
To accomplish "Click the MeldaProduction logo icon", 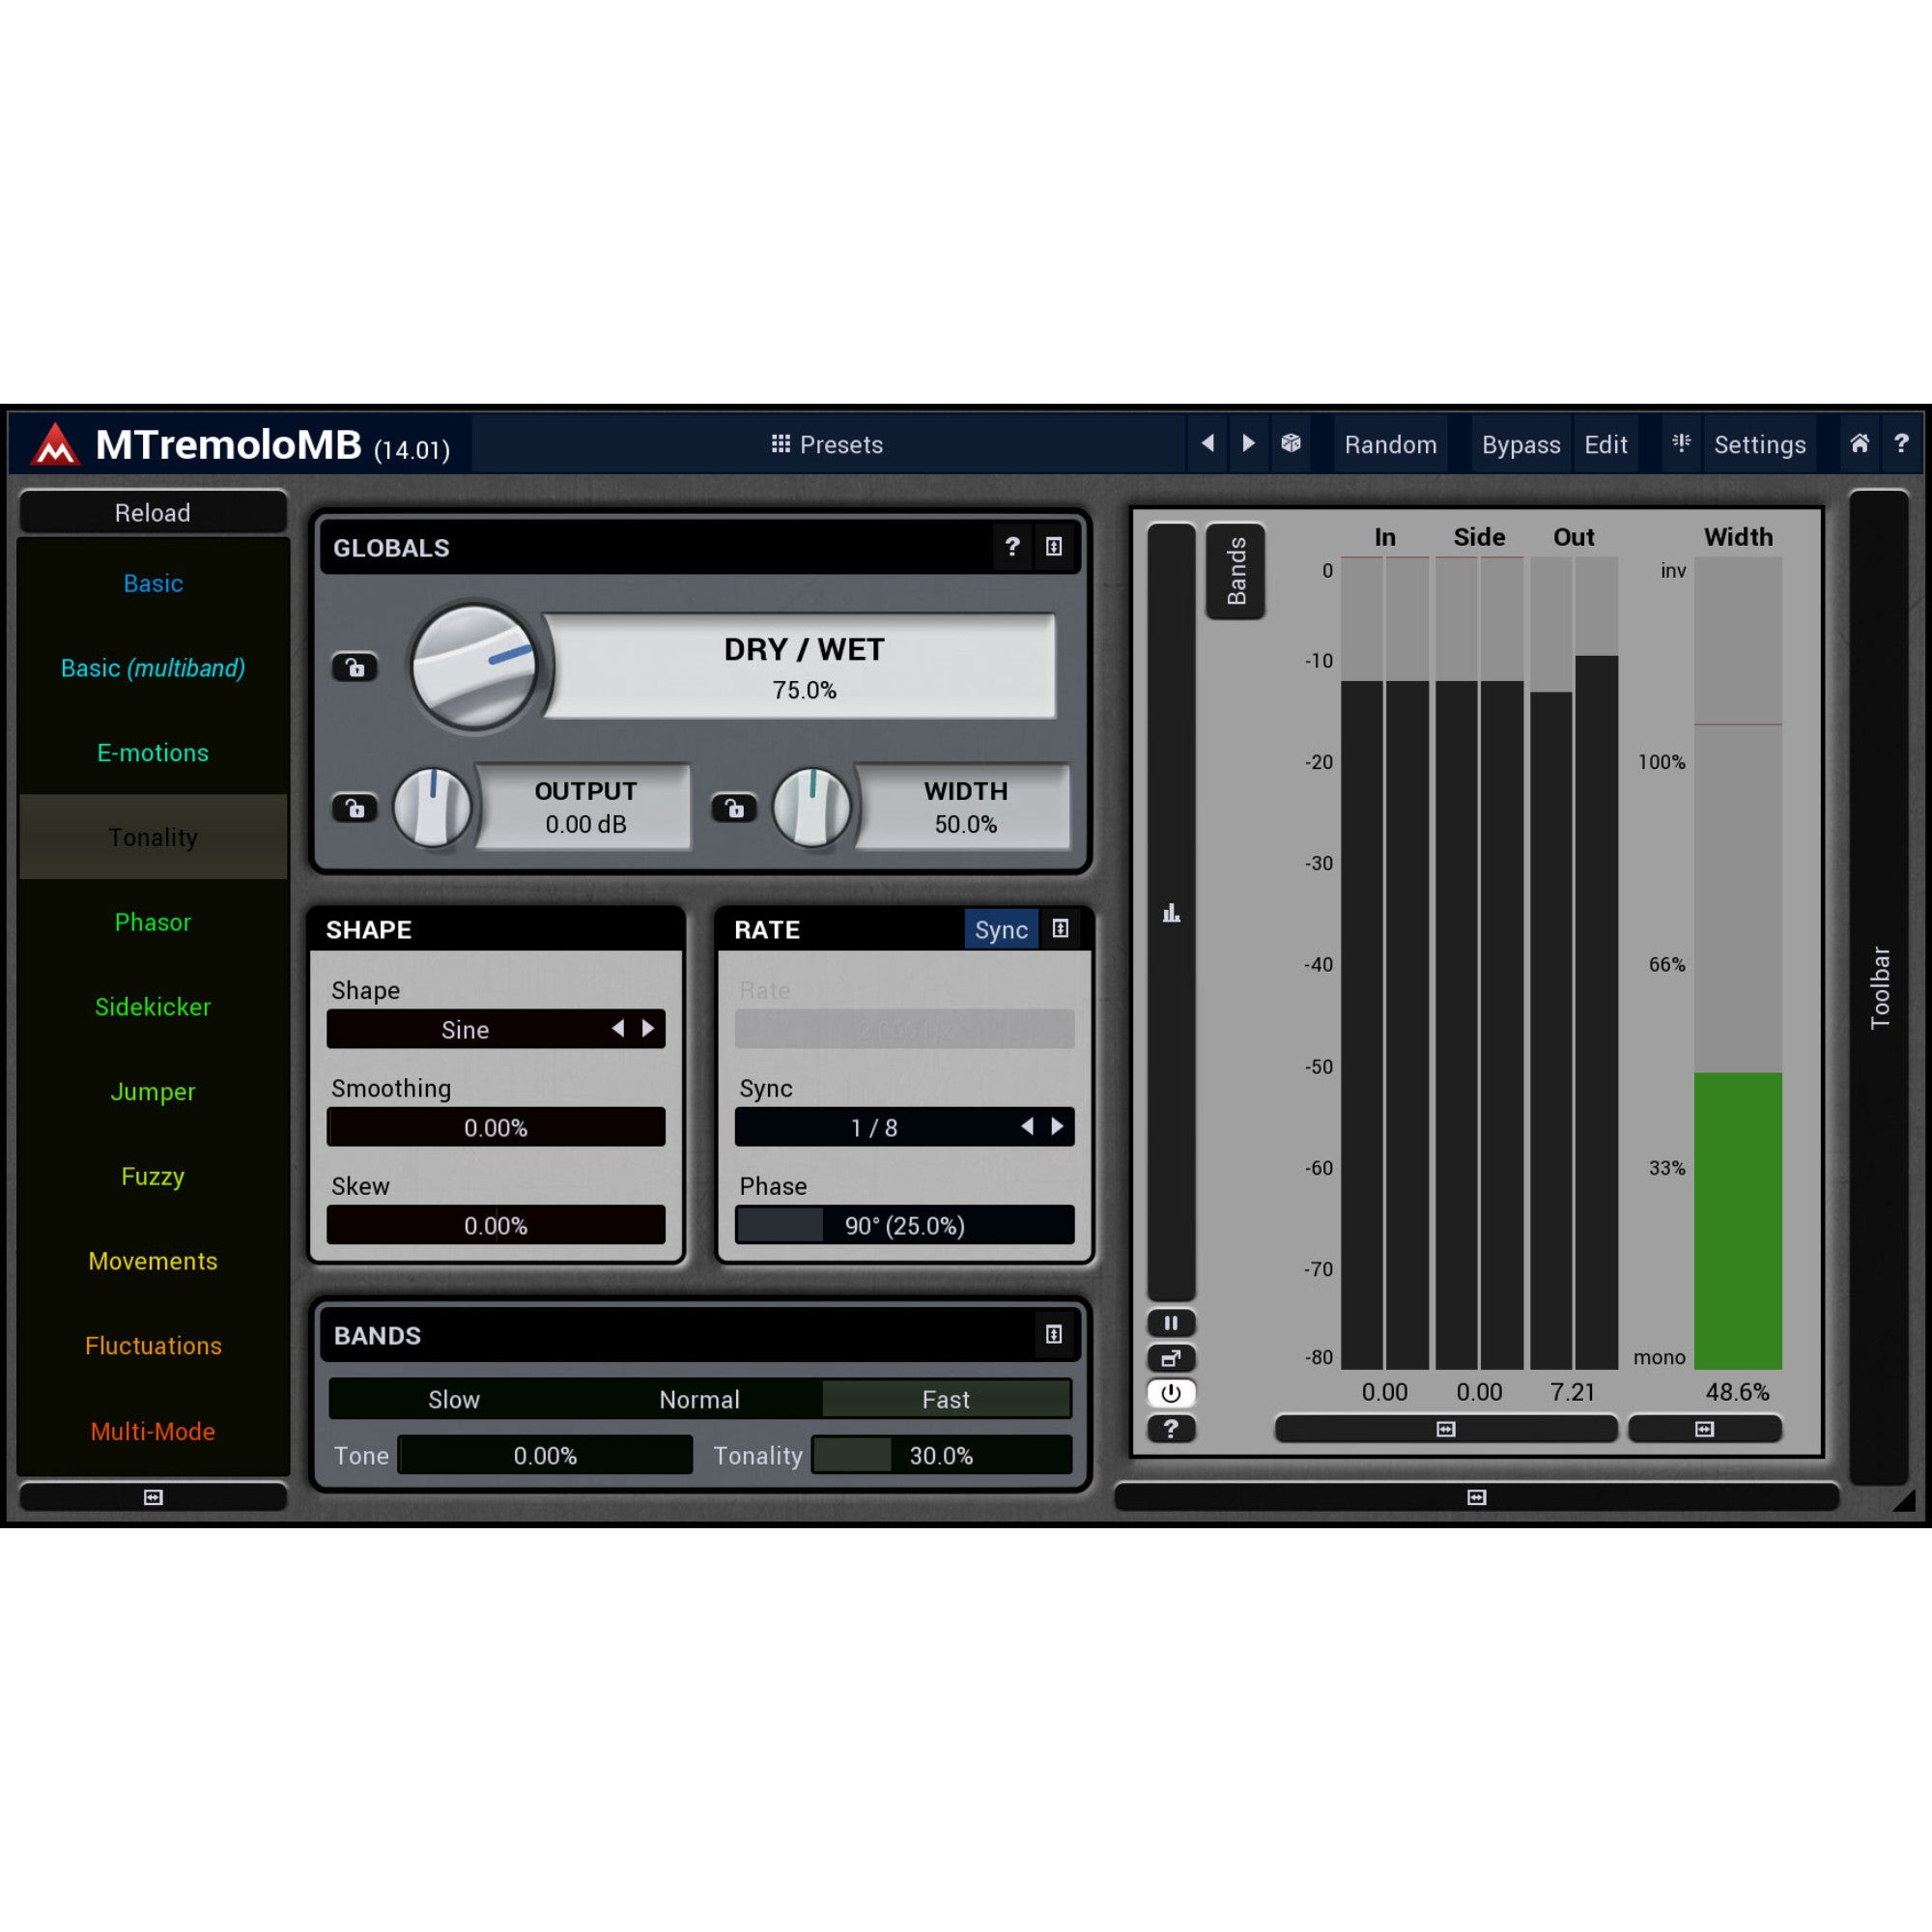I will pyautogui.click(x=55, y=444).
